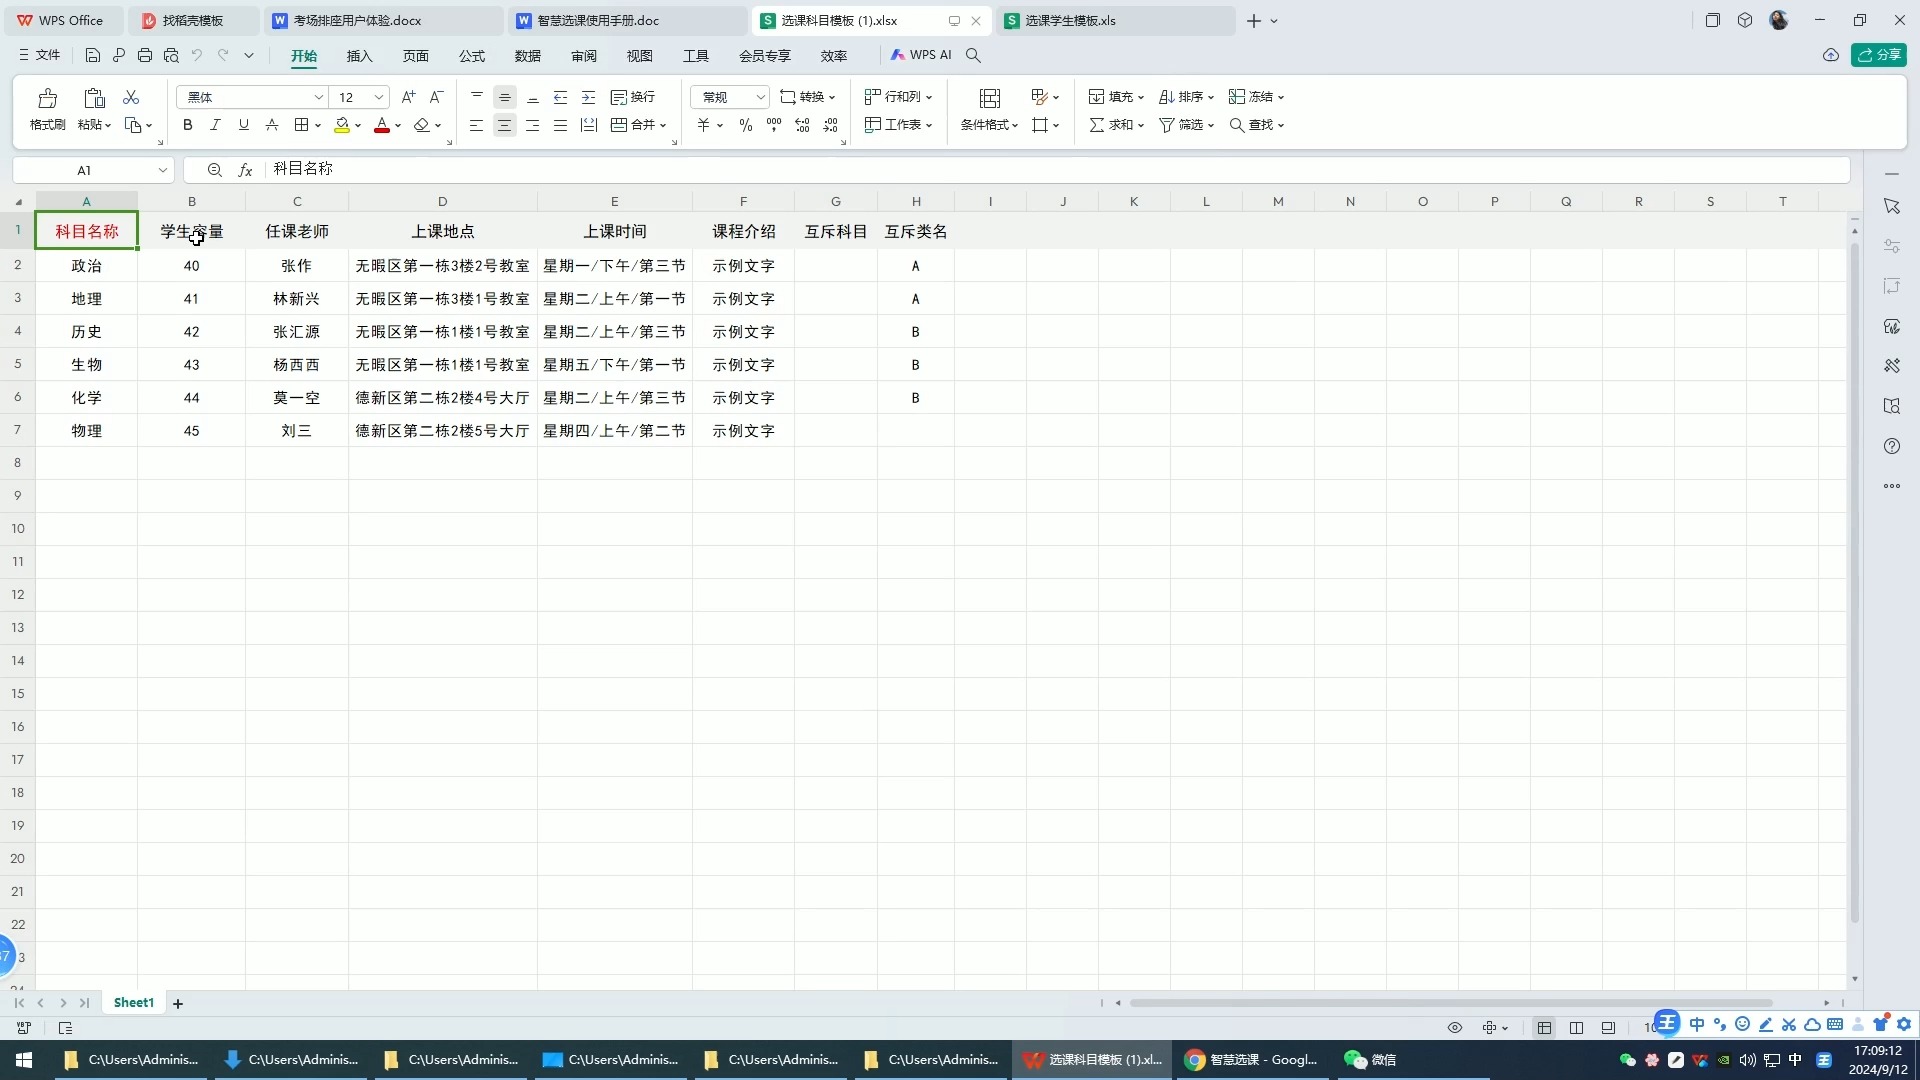The image size is (1920, 1080).
Task: Select cell A1 input field
Action: point(86,231)
